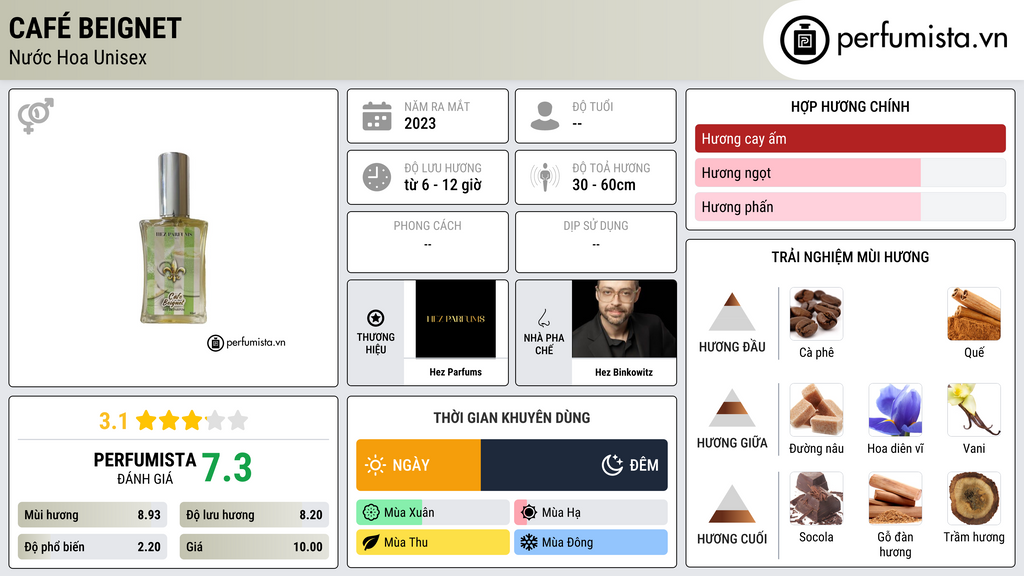Click the calendar icon for release year

click(x=377, y=116)
